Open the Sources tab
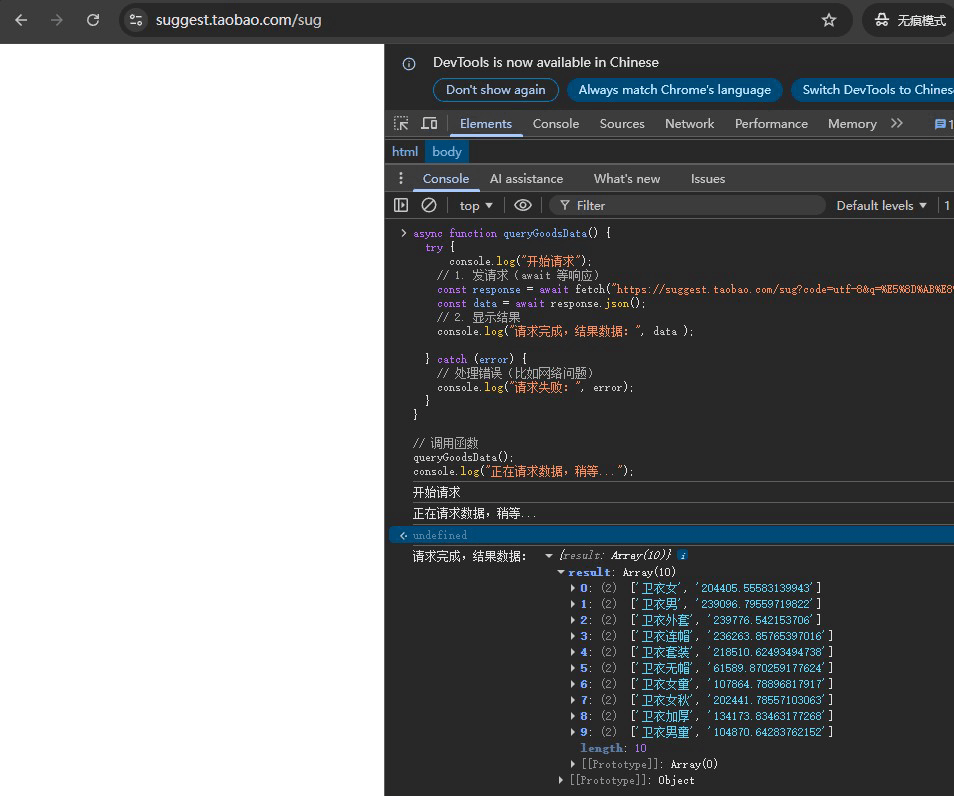Viewport: 954px width, 796px height. (x=622, y=124)
